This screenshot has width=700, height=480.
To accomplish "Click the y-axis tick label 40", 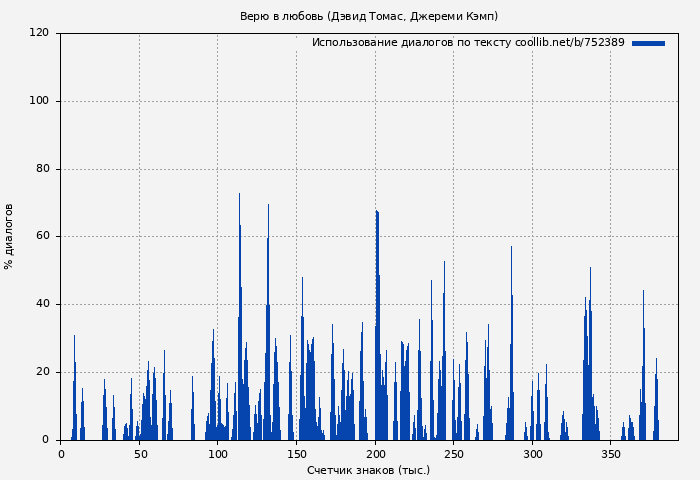I will pos(42,304).
